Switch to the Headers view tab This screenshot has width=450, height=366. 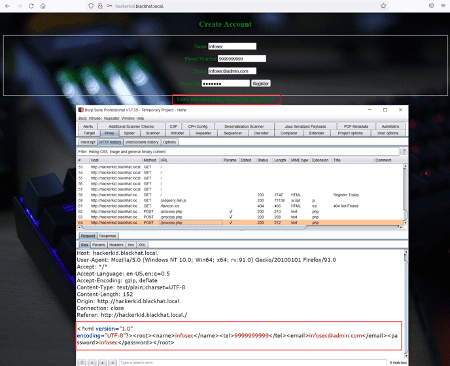116,245
